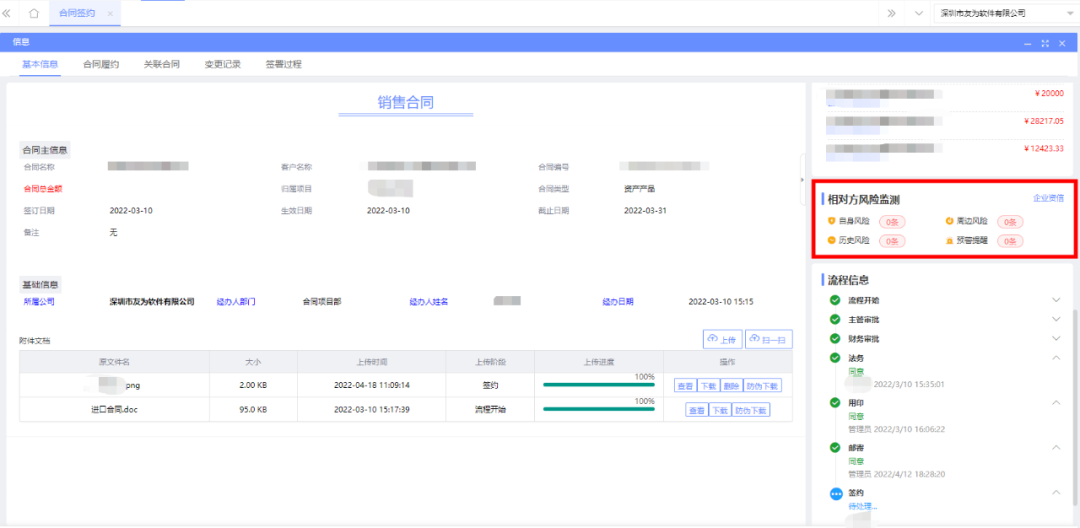Click 查看 for the png attachment

click(685, 386)
